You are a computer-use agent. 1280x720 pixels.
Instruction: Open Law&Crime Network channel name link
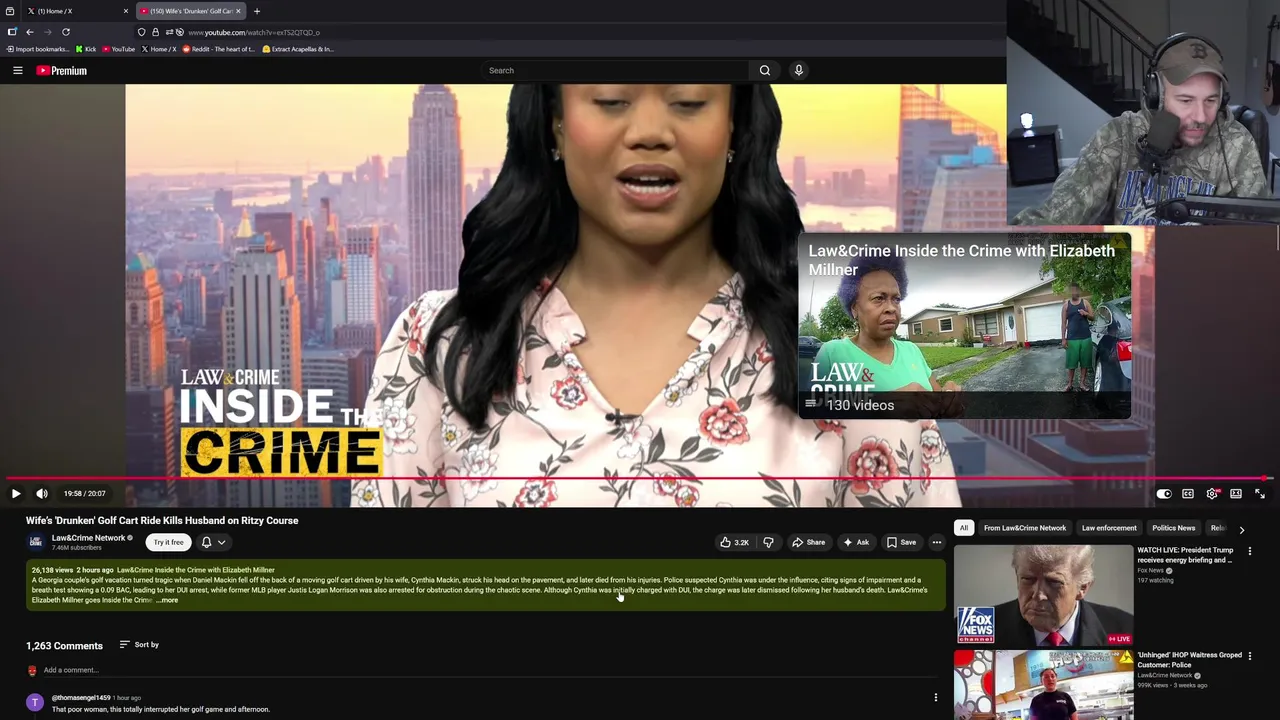tap(88, 538)
